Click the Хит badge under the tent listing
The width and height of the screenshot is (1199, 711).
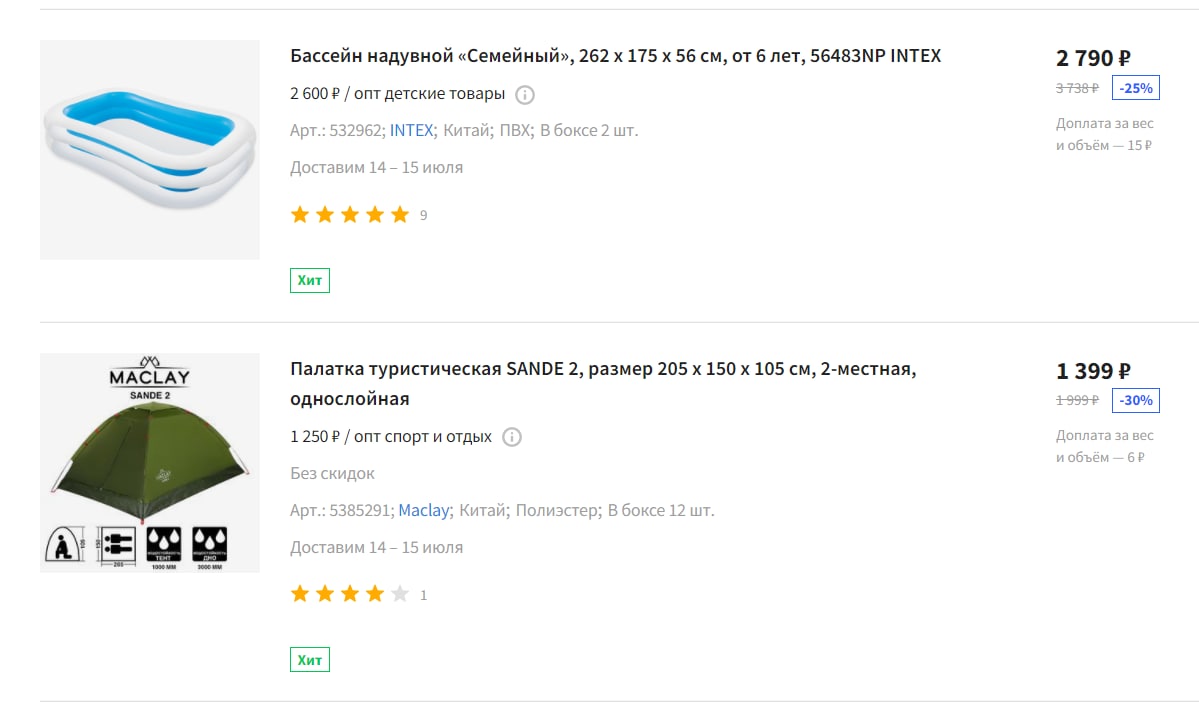point(310,660)
